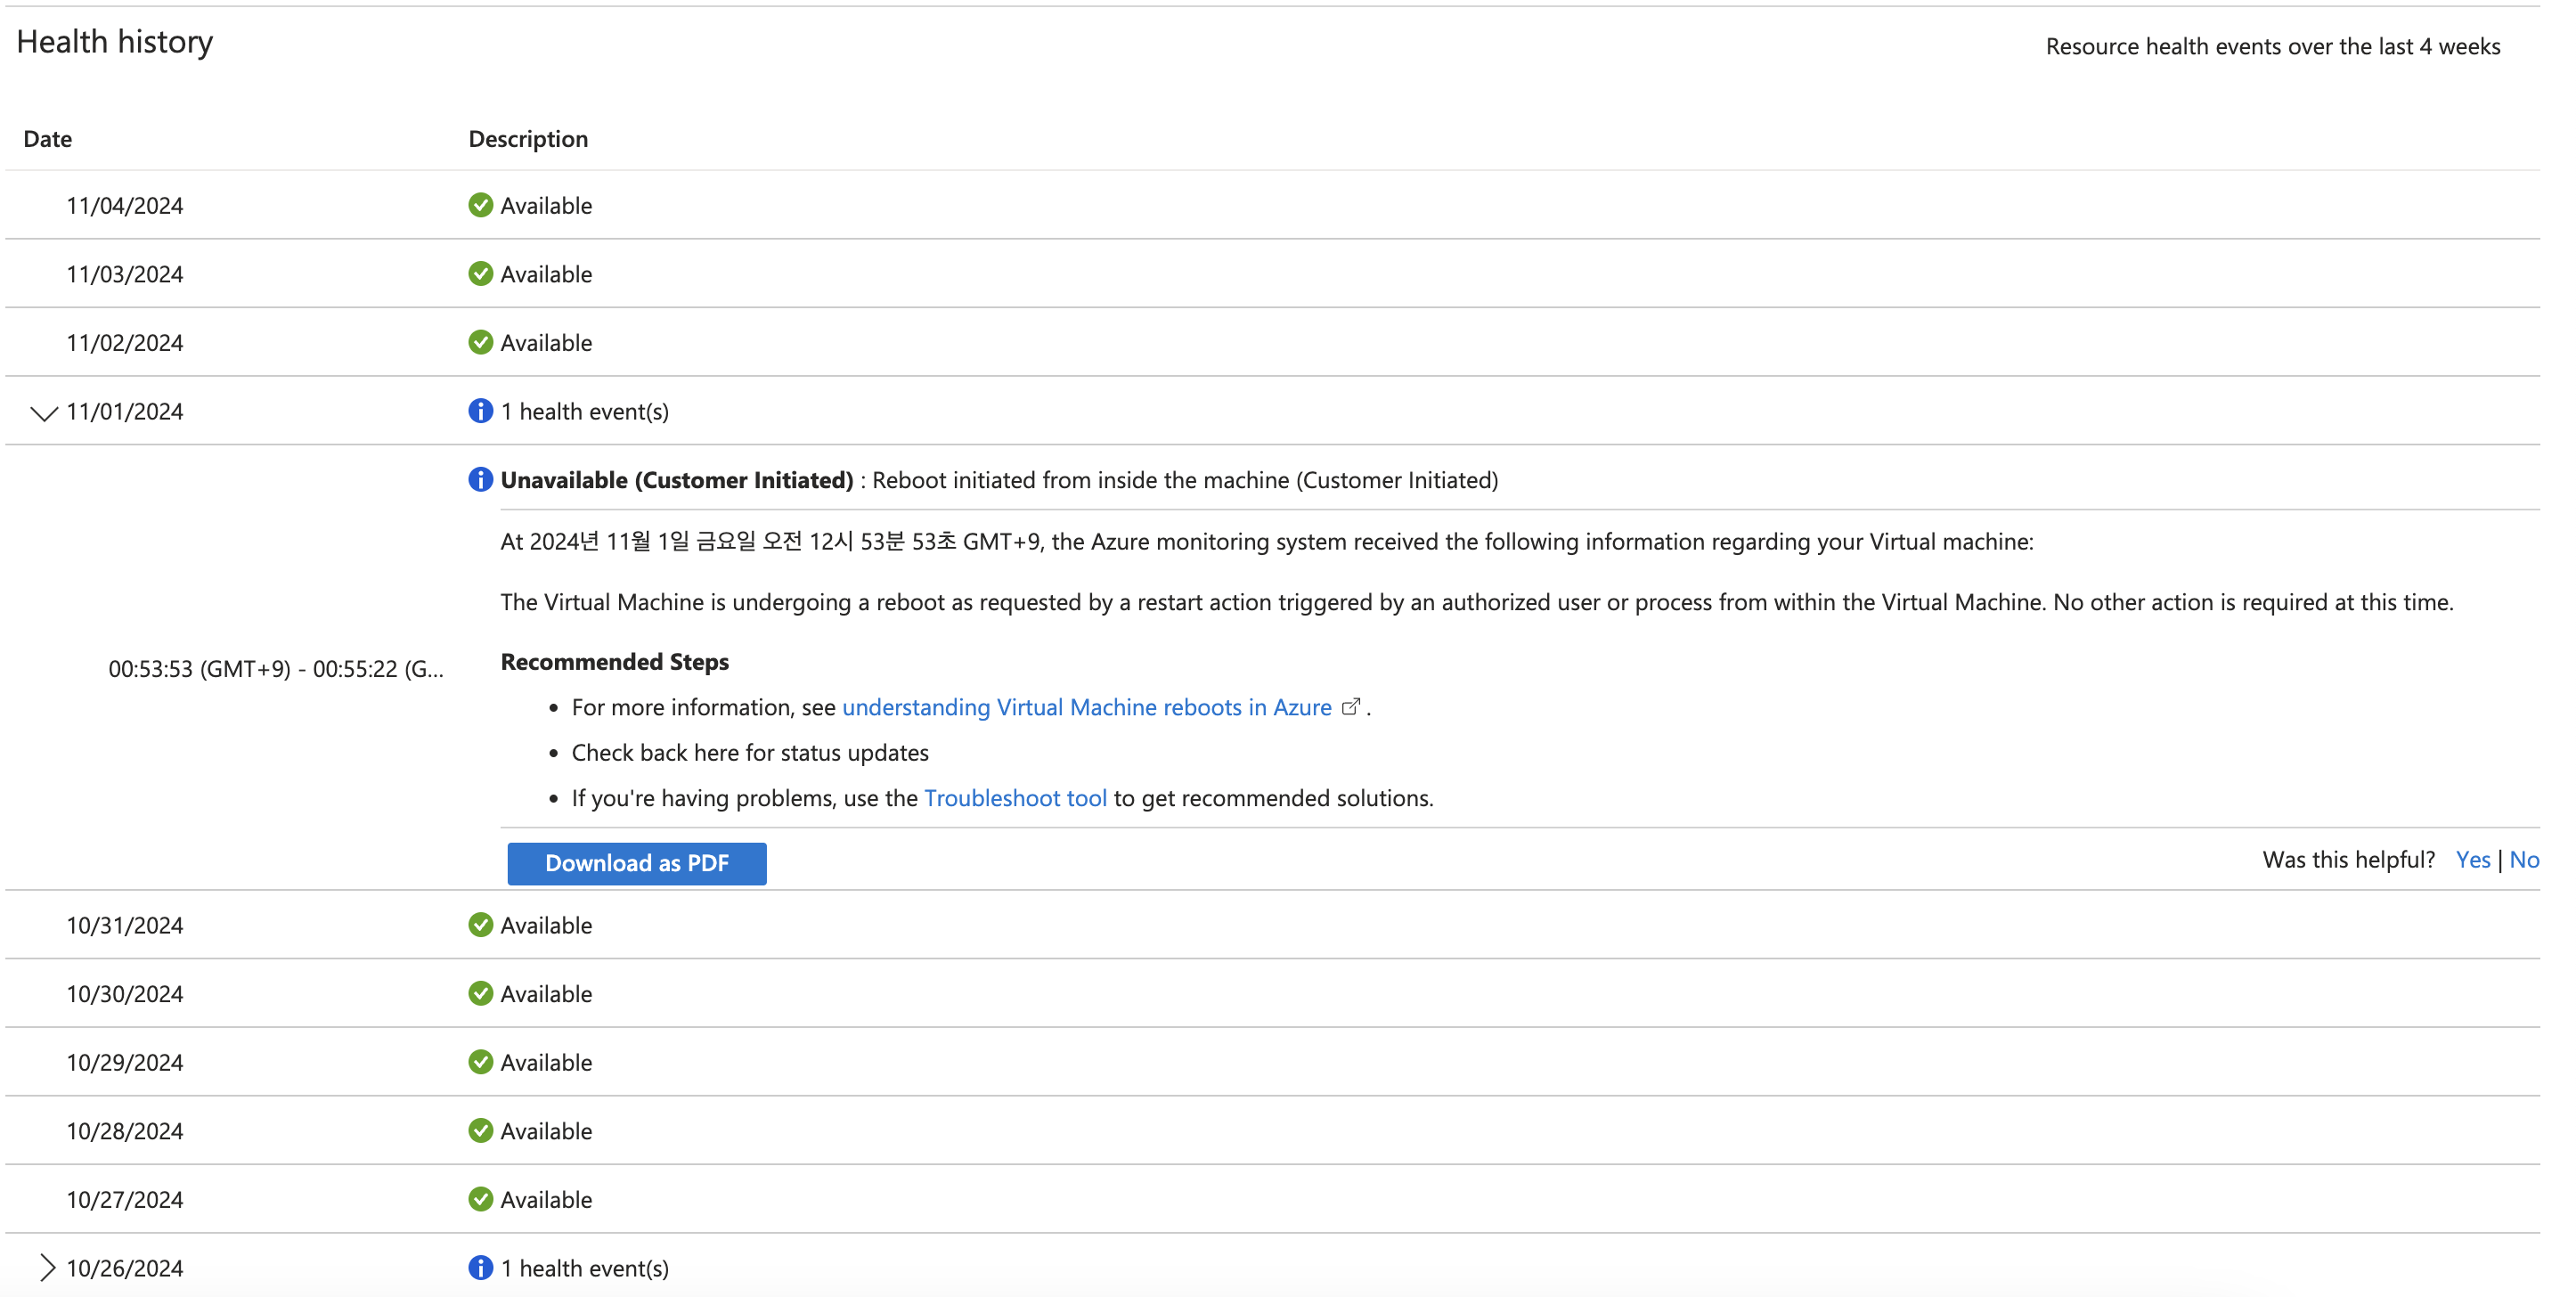Select the 11/02/2024 date cell

125,343
